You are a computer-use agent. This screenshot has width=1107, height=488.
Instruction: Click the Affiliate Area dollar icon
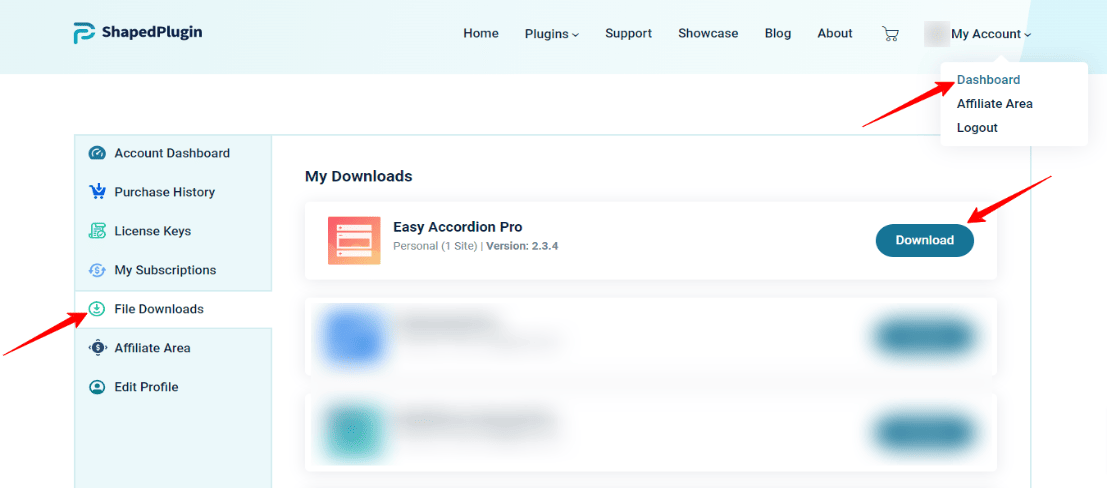click(x=97, y=348)
